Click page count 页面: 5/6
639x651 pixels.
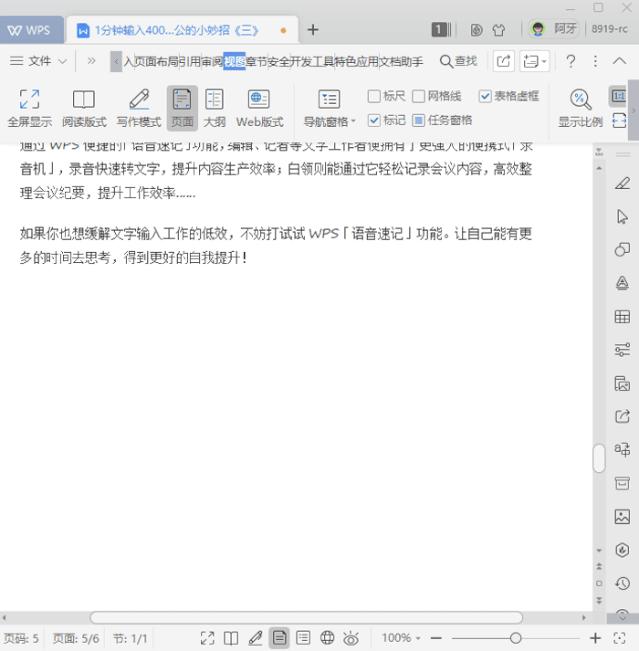pos(76,638)
